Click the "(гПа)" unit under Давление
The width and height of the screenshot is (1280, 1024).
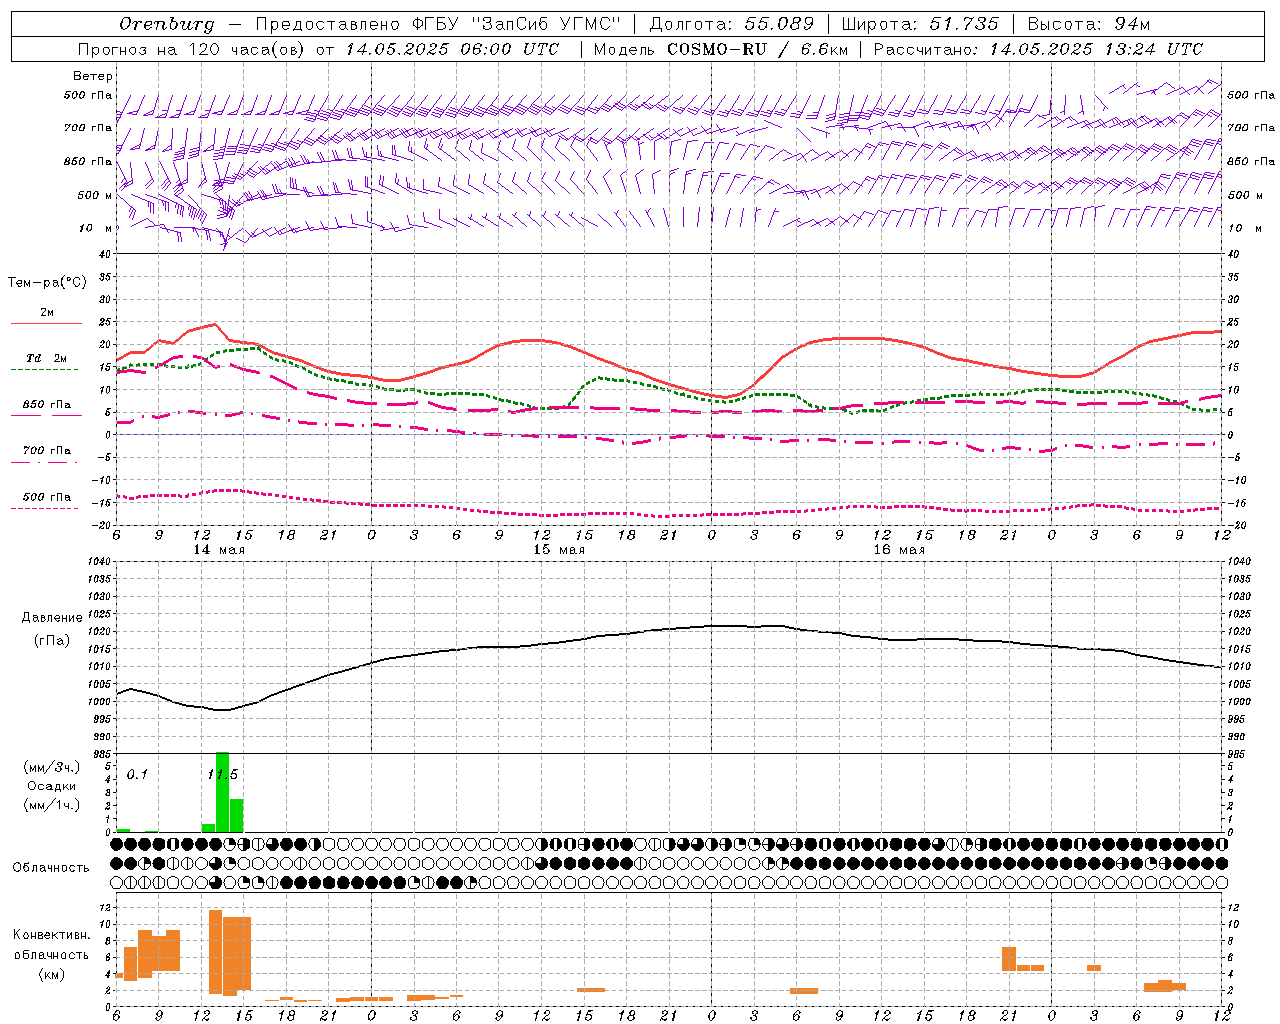click(52, 640)
